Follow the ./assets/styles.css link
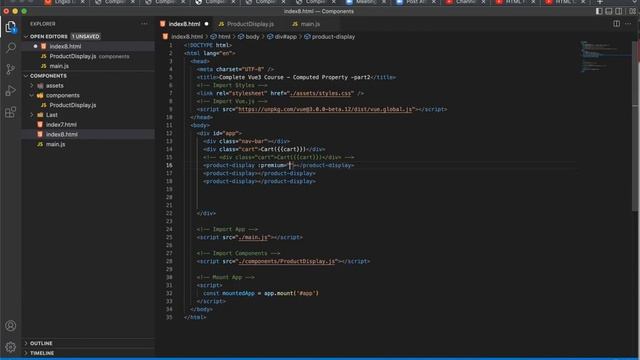 click(x=320, y=93)
